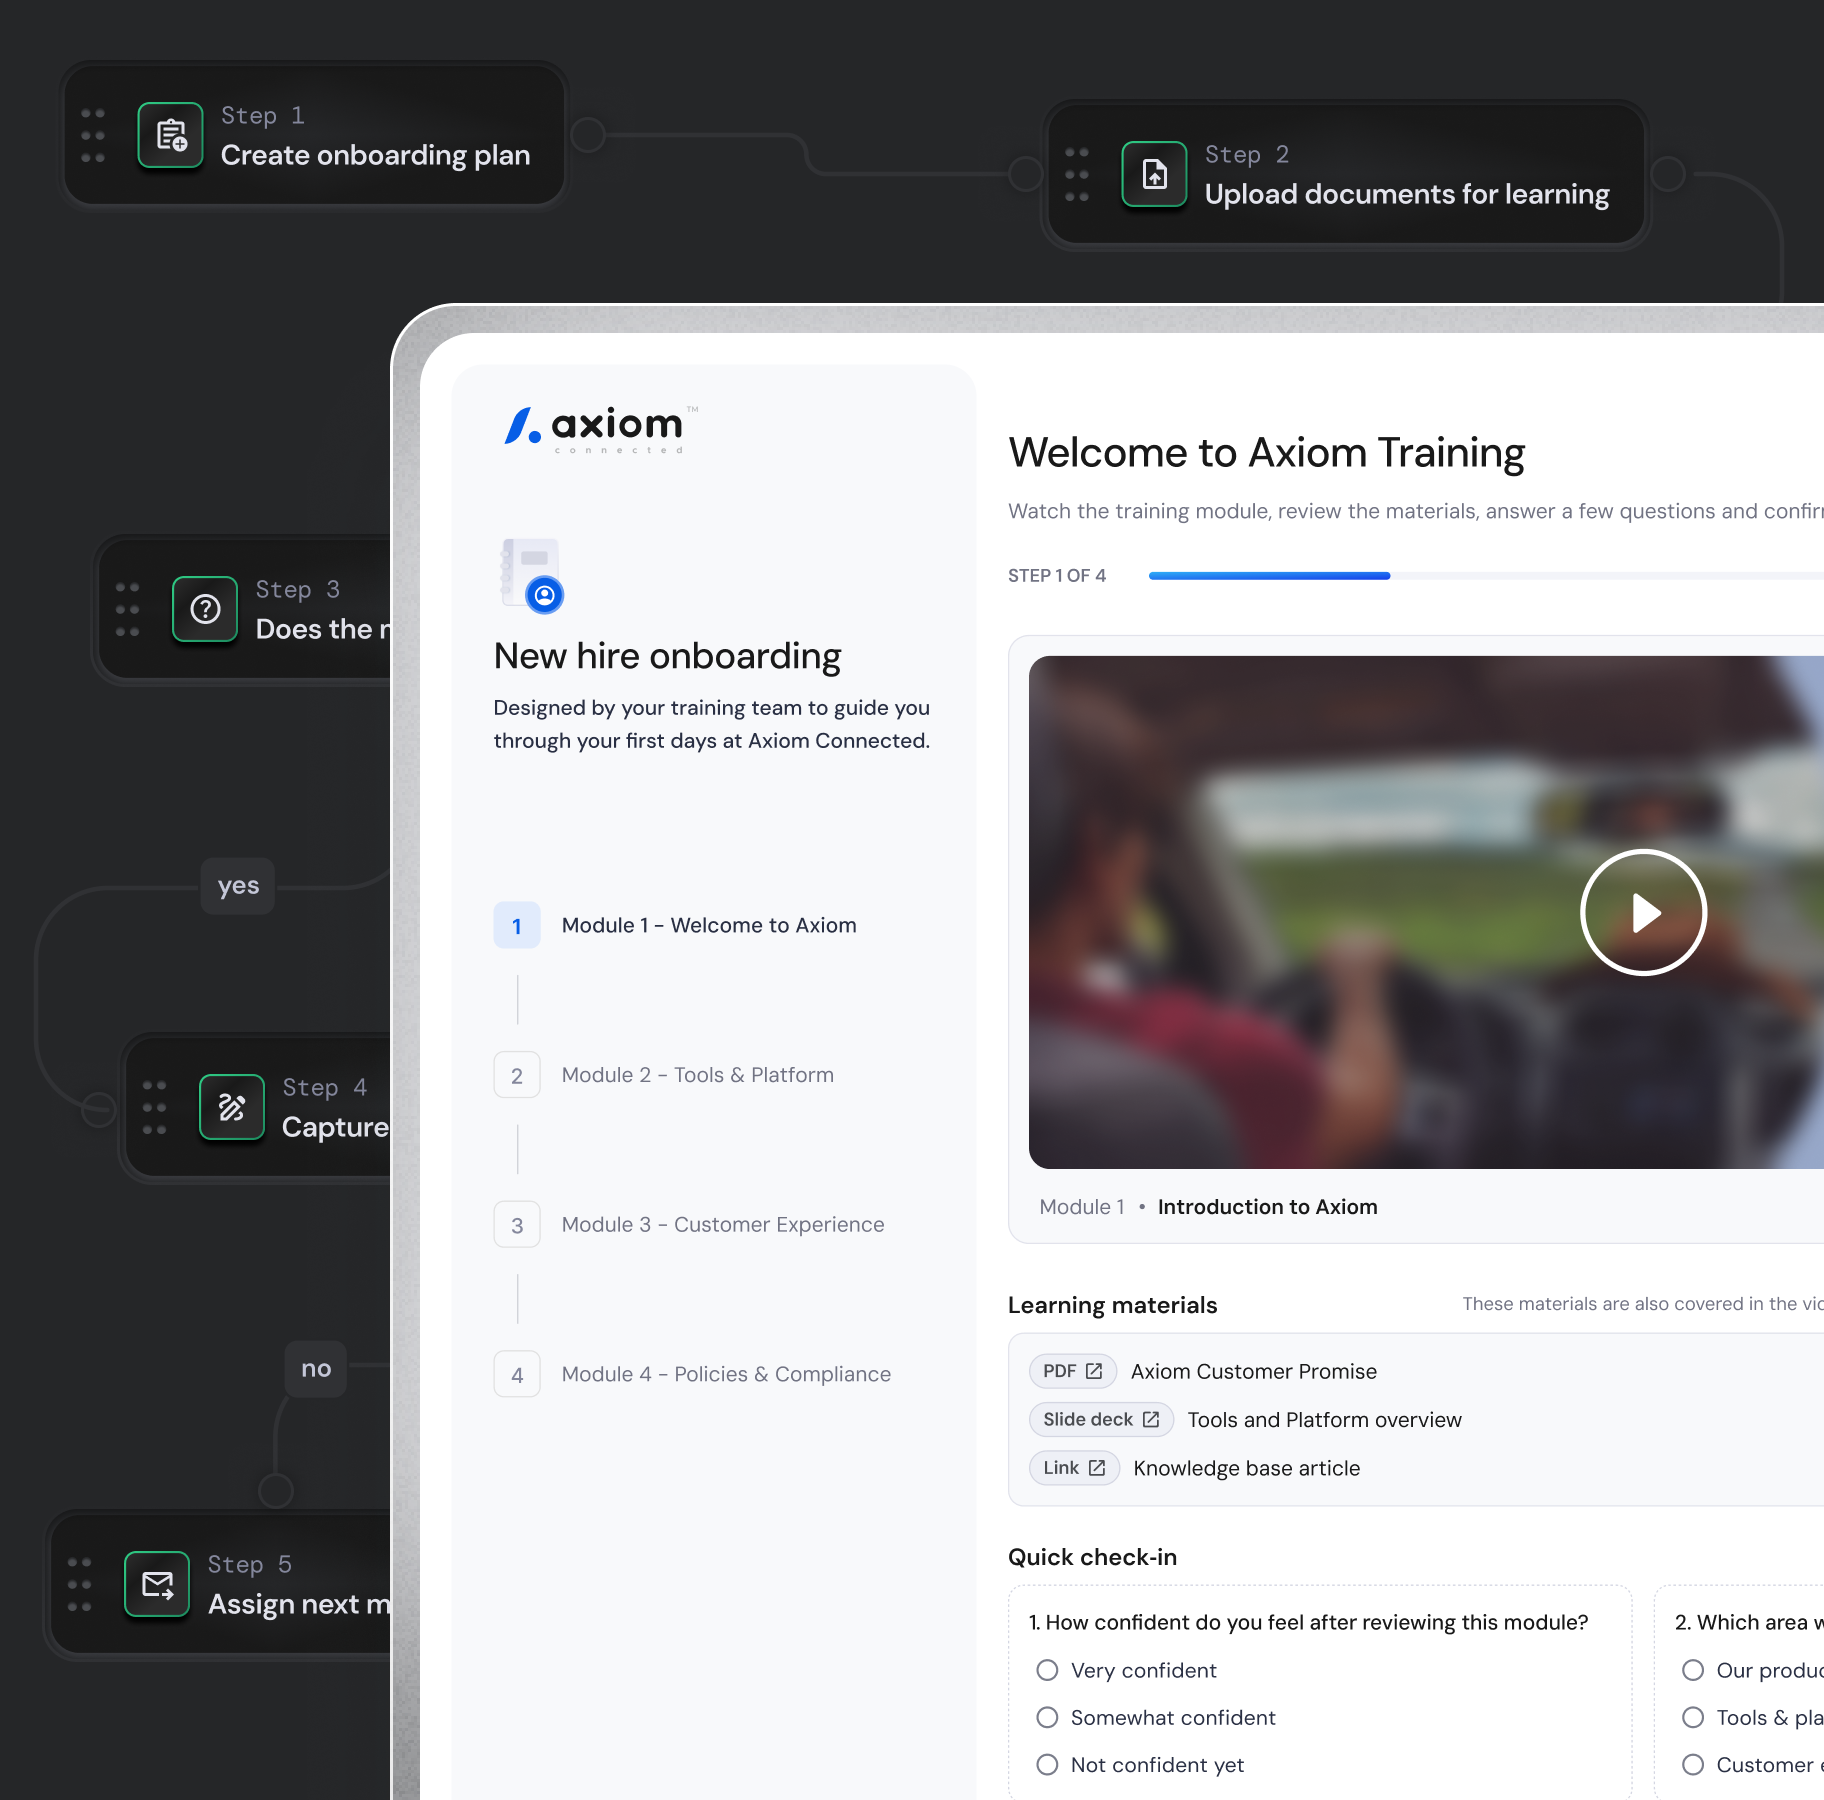The width and height of the screenshot is (1824, 1800).
Task: Select the Upload documents for learning step card
Action: pos(1346,174)
